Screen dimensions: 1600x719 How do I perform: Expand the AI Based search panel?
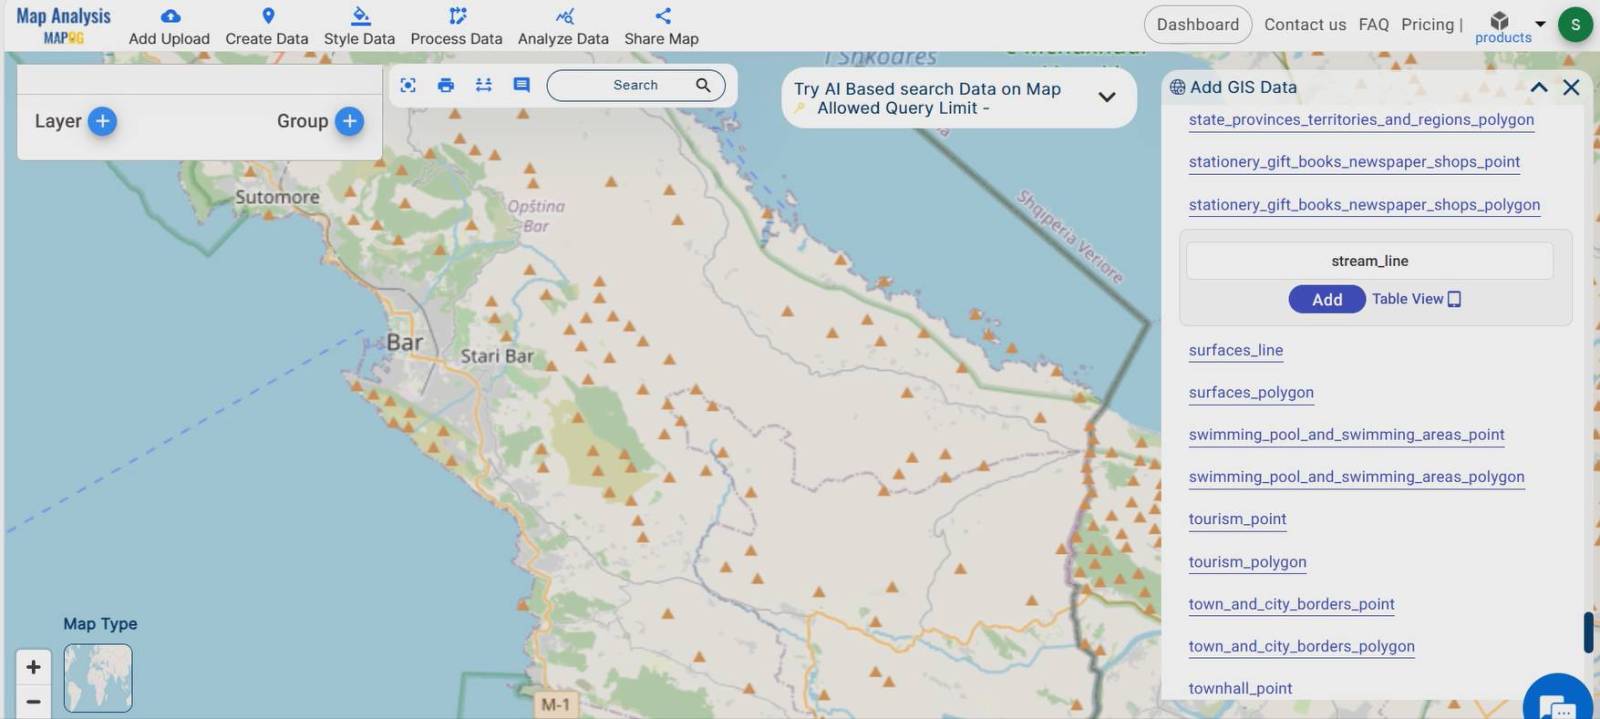tap(1107, 97)
